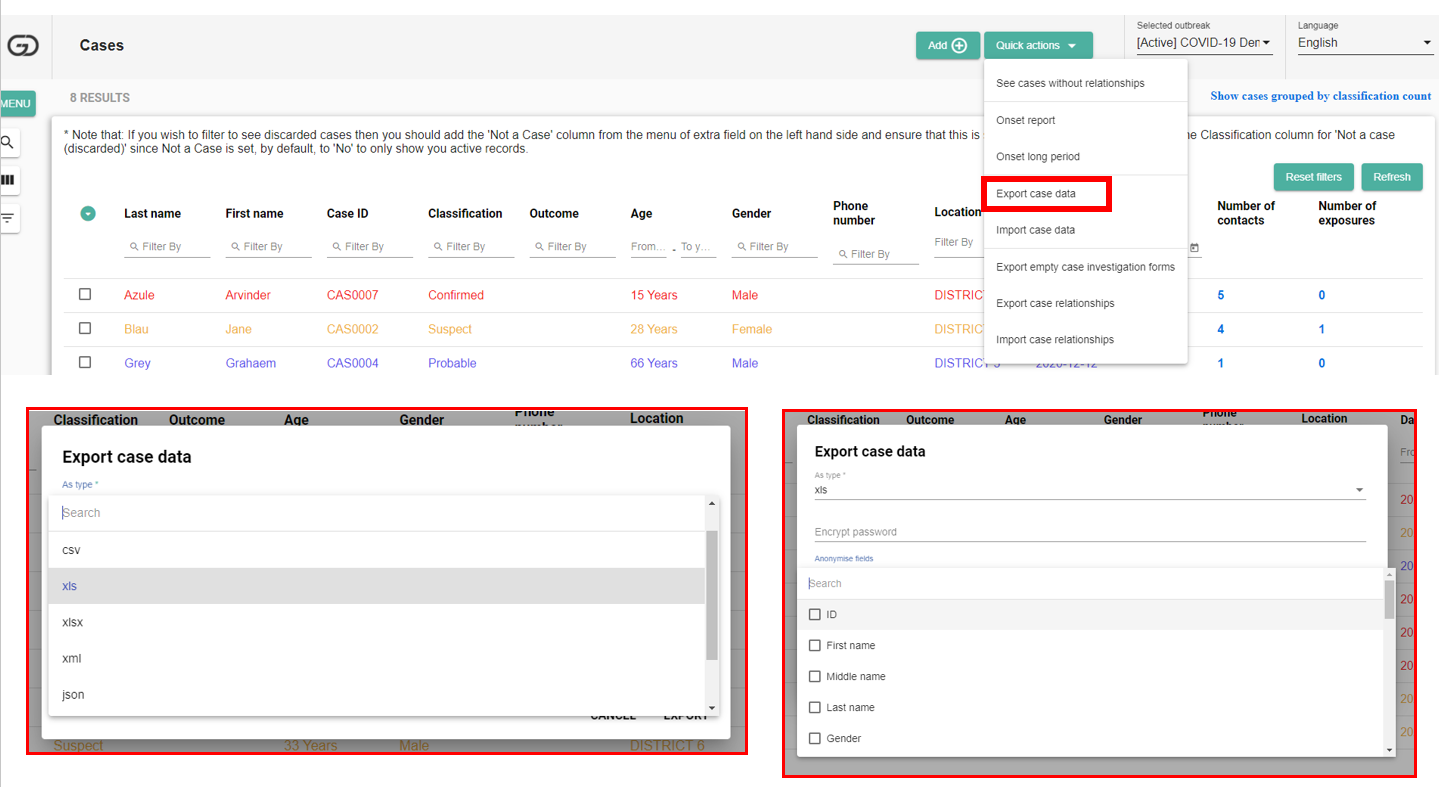
Task: Open the search icon in left sidebar
Action: (8, 143)
